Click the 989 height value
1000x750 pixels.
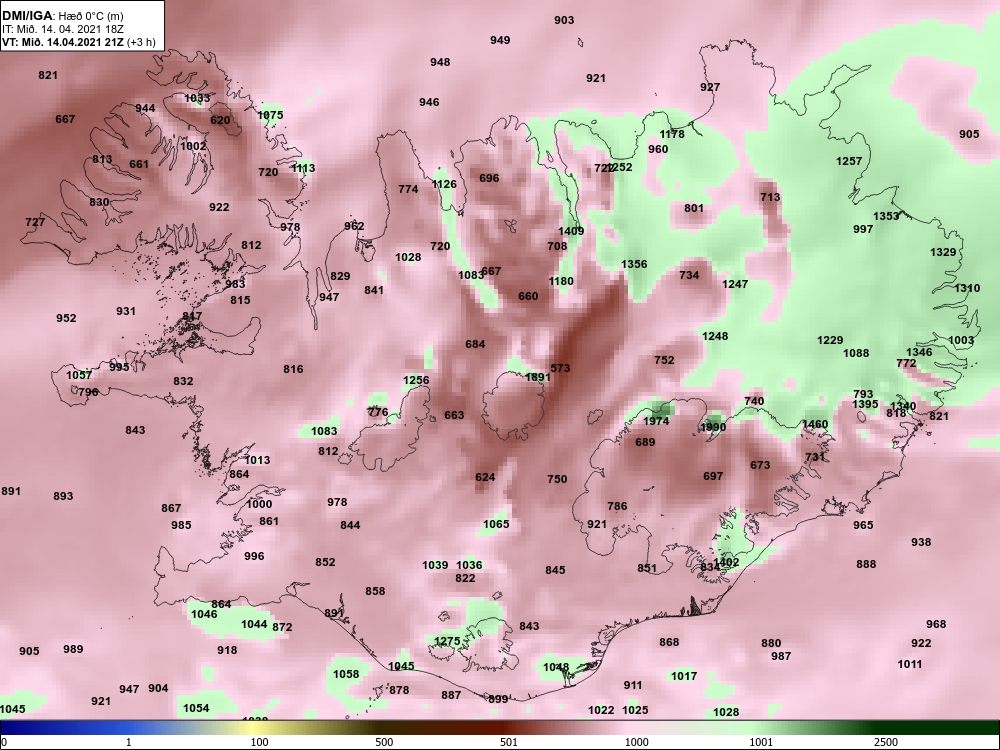73,649
